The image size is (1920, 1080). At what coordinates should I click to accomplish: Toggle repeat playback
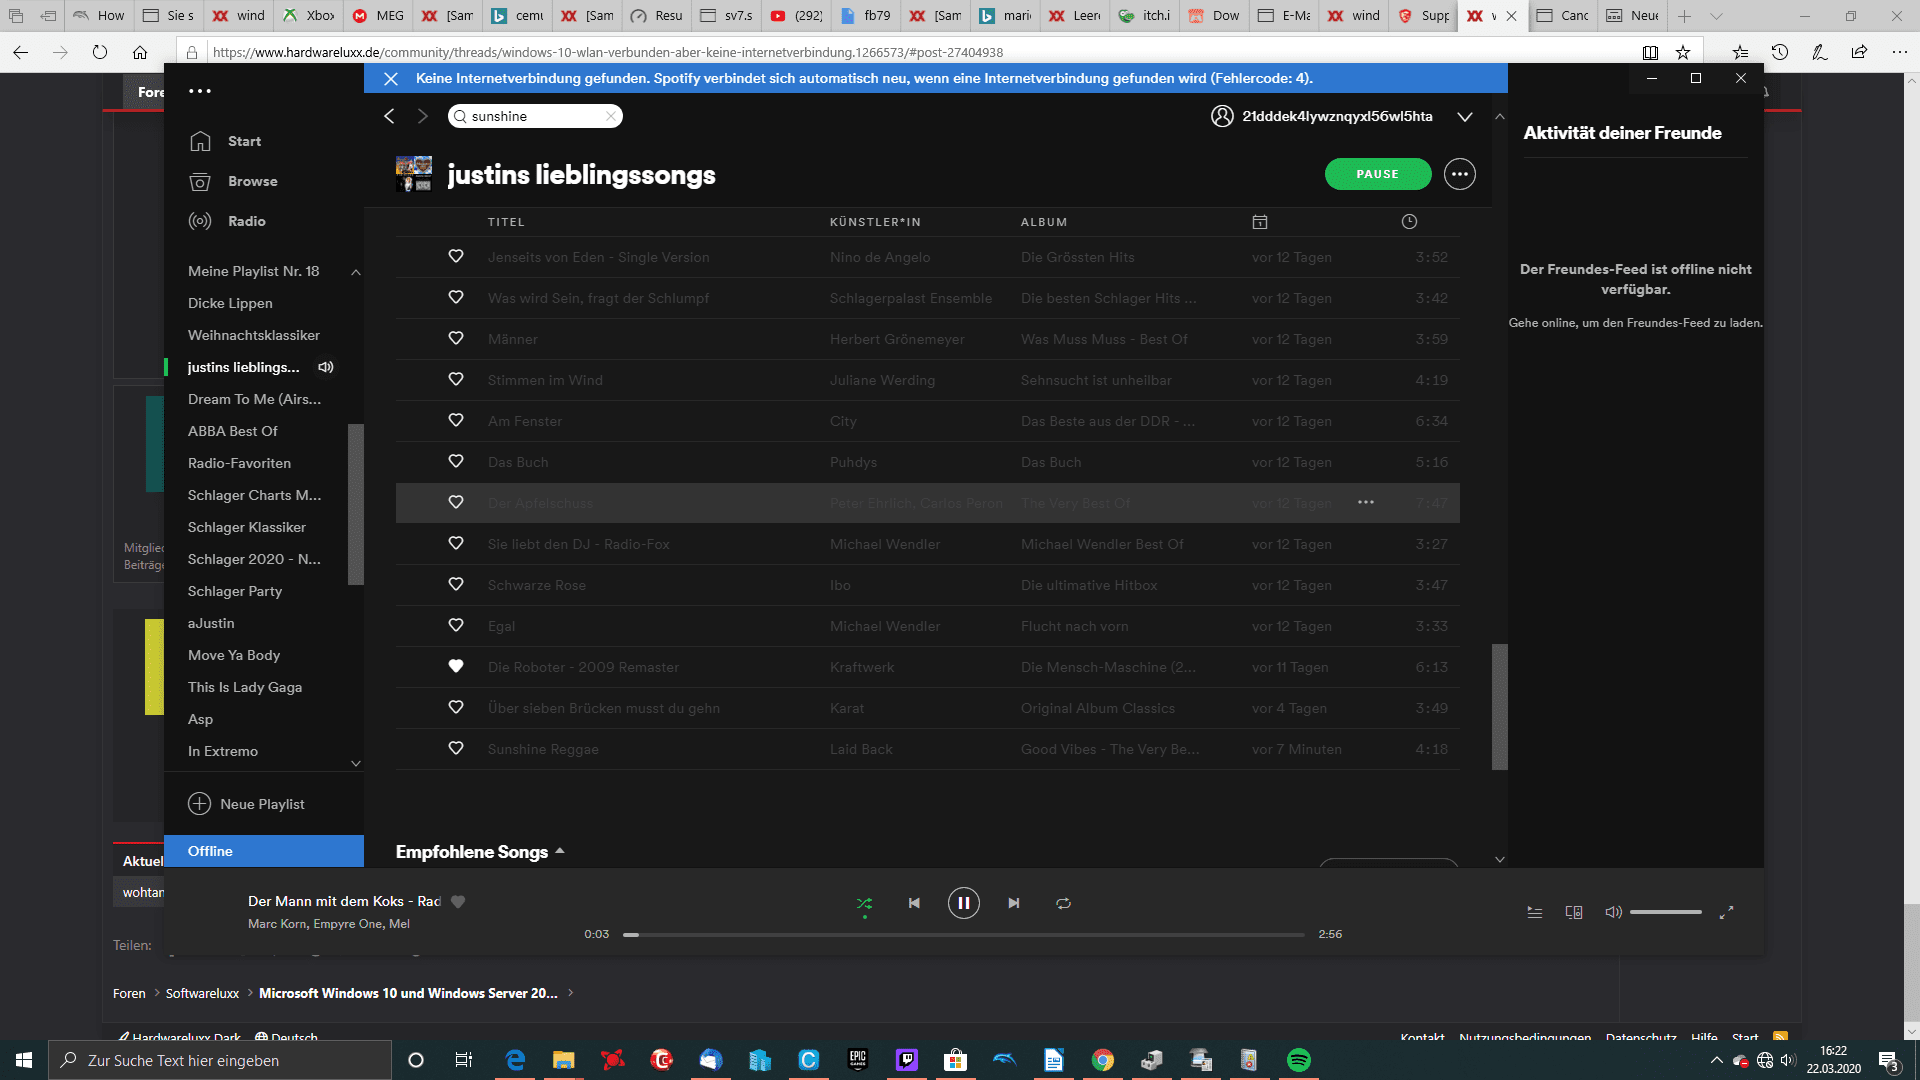[x=1063, y=903]
